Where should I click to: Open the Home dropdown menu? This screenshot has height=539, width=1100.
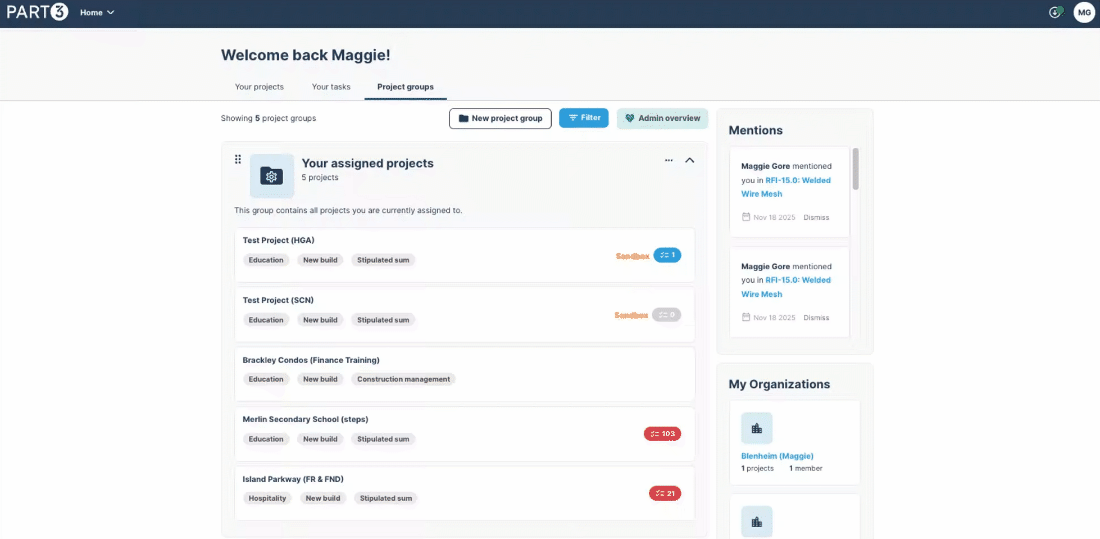point(97,13)
